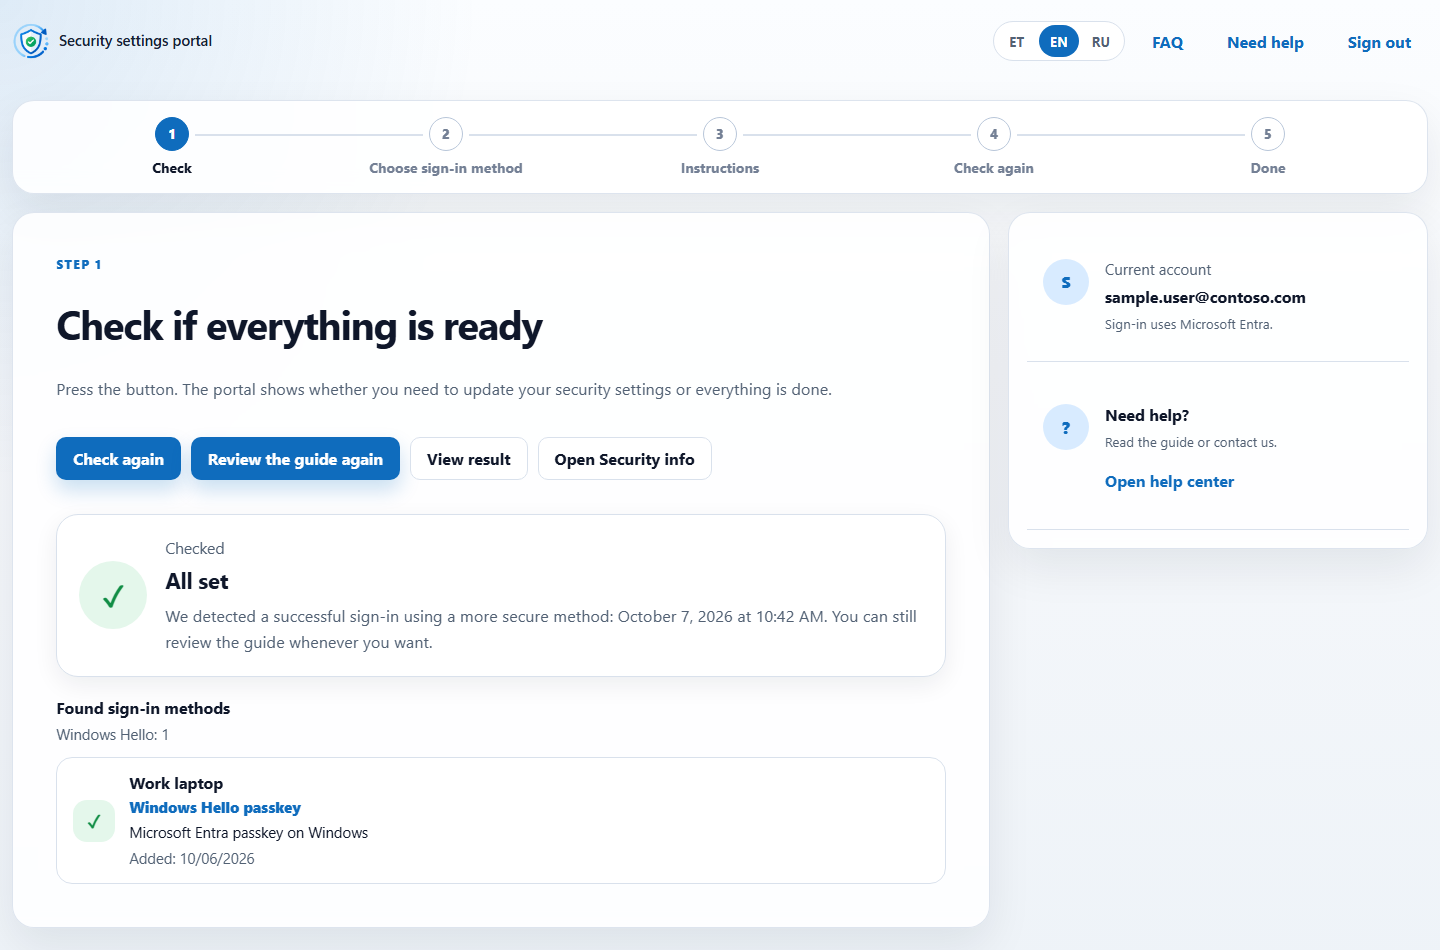Open step 3 Instructions

[x=720, y=147]
